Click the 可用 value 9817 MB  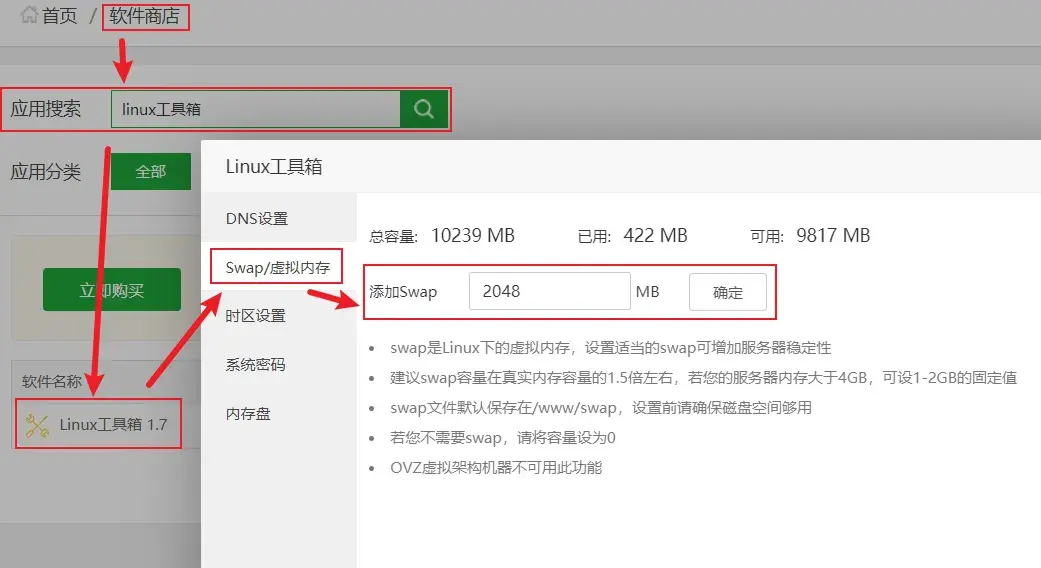[833, 236]
